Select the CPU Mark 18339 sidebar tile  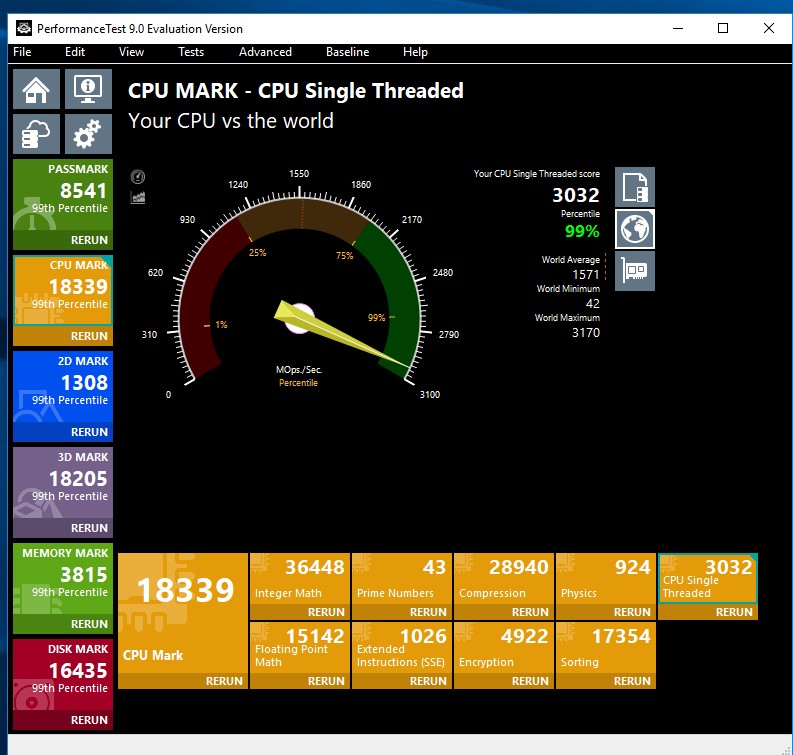point(63,290)
